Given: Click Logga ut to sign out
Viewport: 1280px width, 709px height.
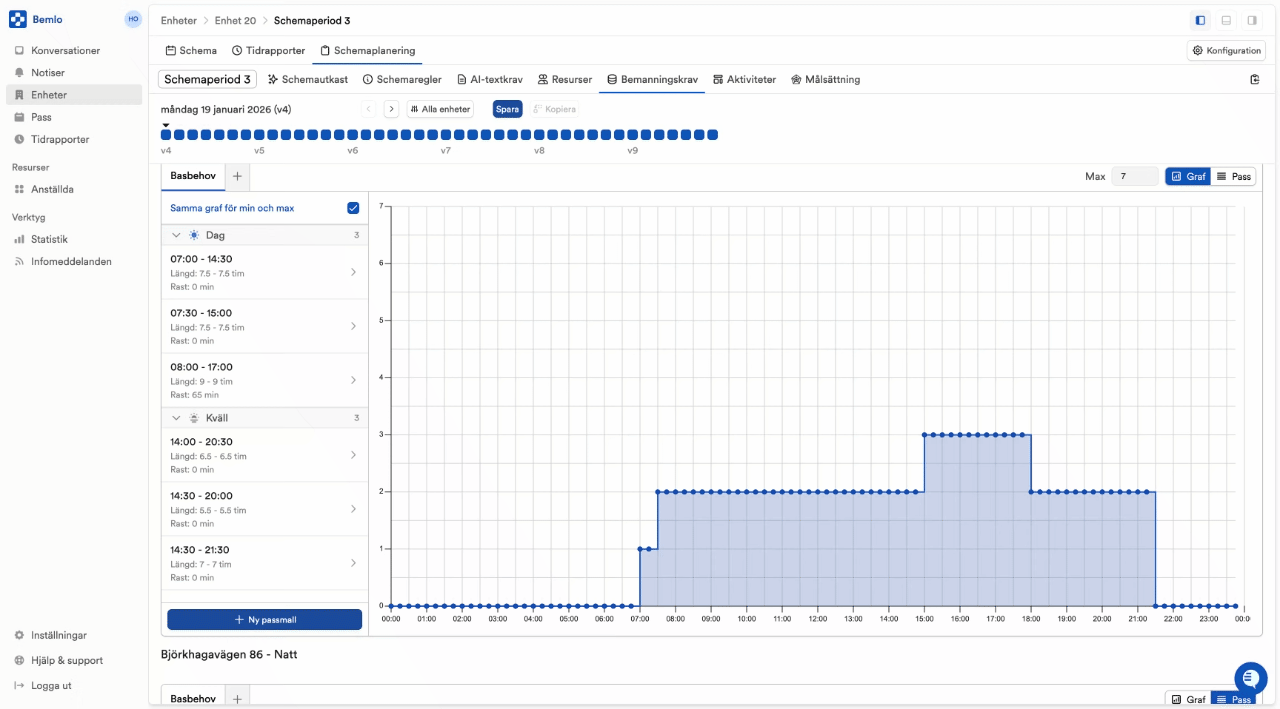Looking at the screenshot, I should pyautogui.click(x=51, y=686).
